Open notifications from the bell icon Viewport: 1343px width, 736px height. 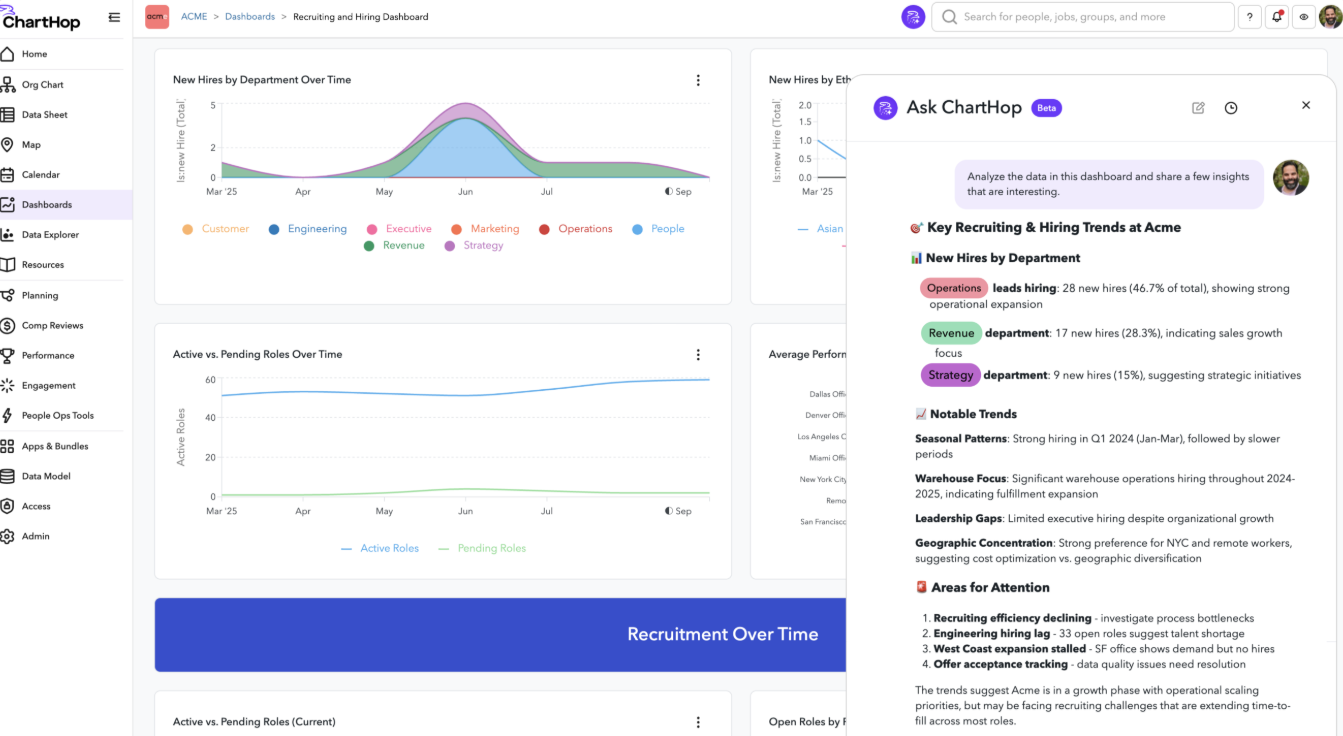1276,16
